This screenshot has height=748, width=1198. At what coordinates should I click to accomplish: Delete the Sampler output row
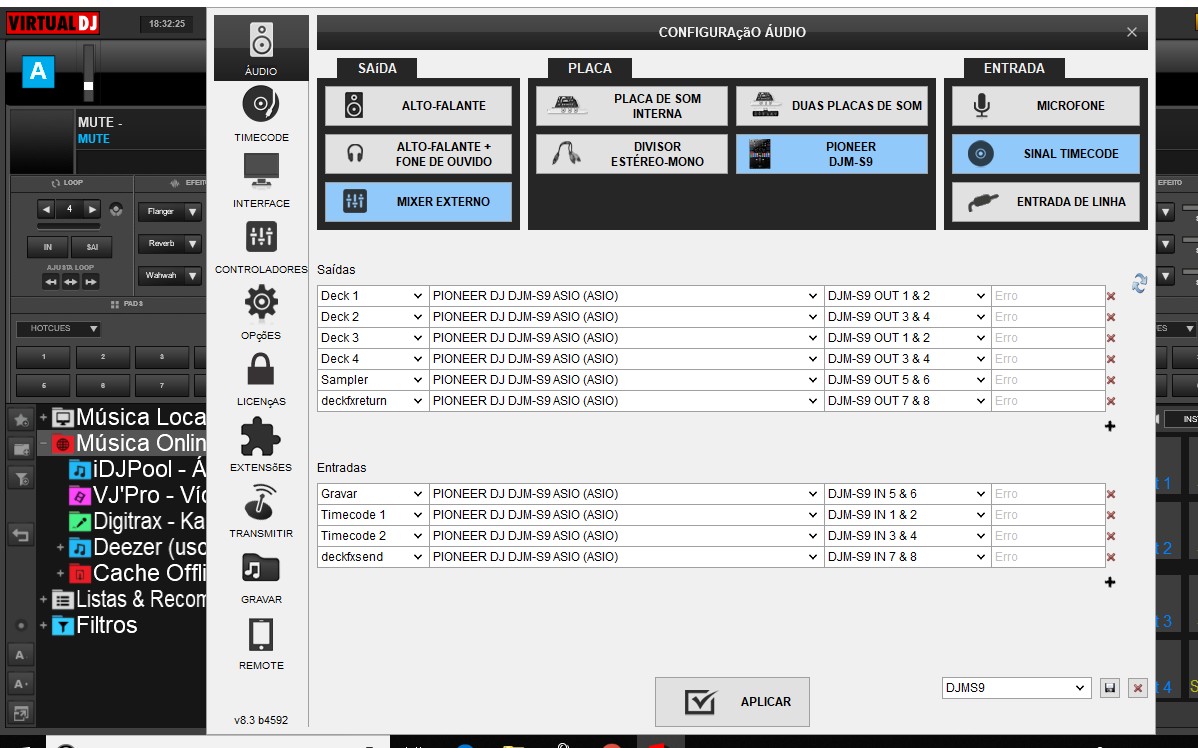point(1111,380)
